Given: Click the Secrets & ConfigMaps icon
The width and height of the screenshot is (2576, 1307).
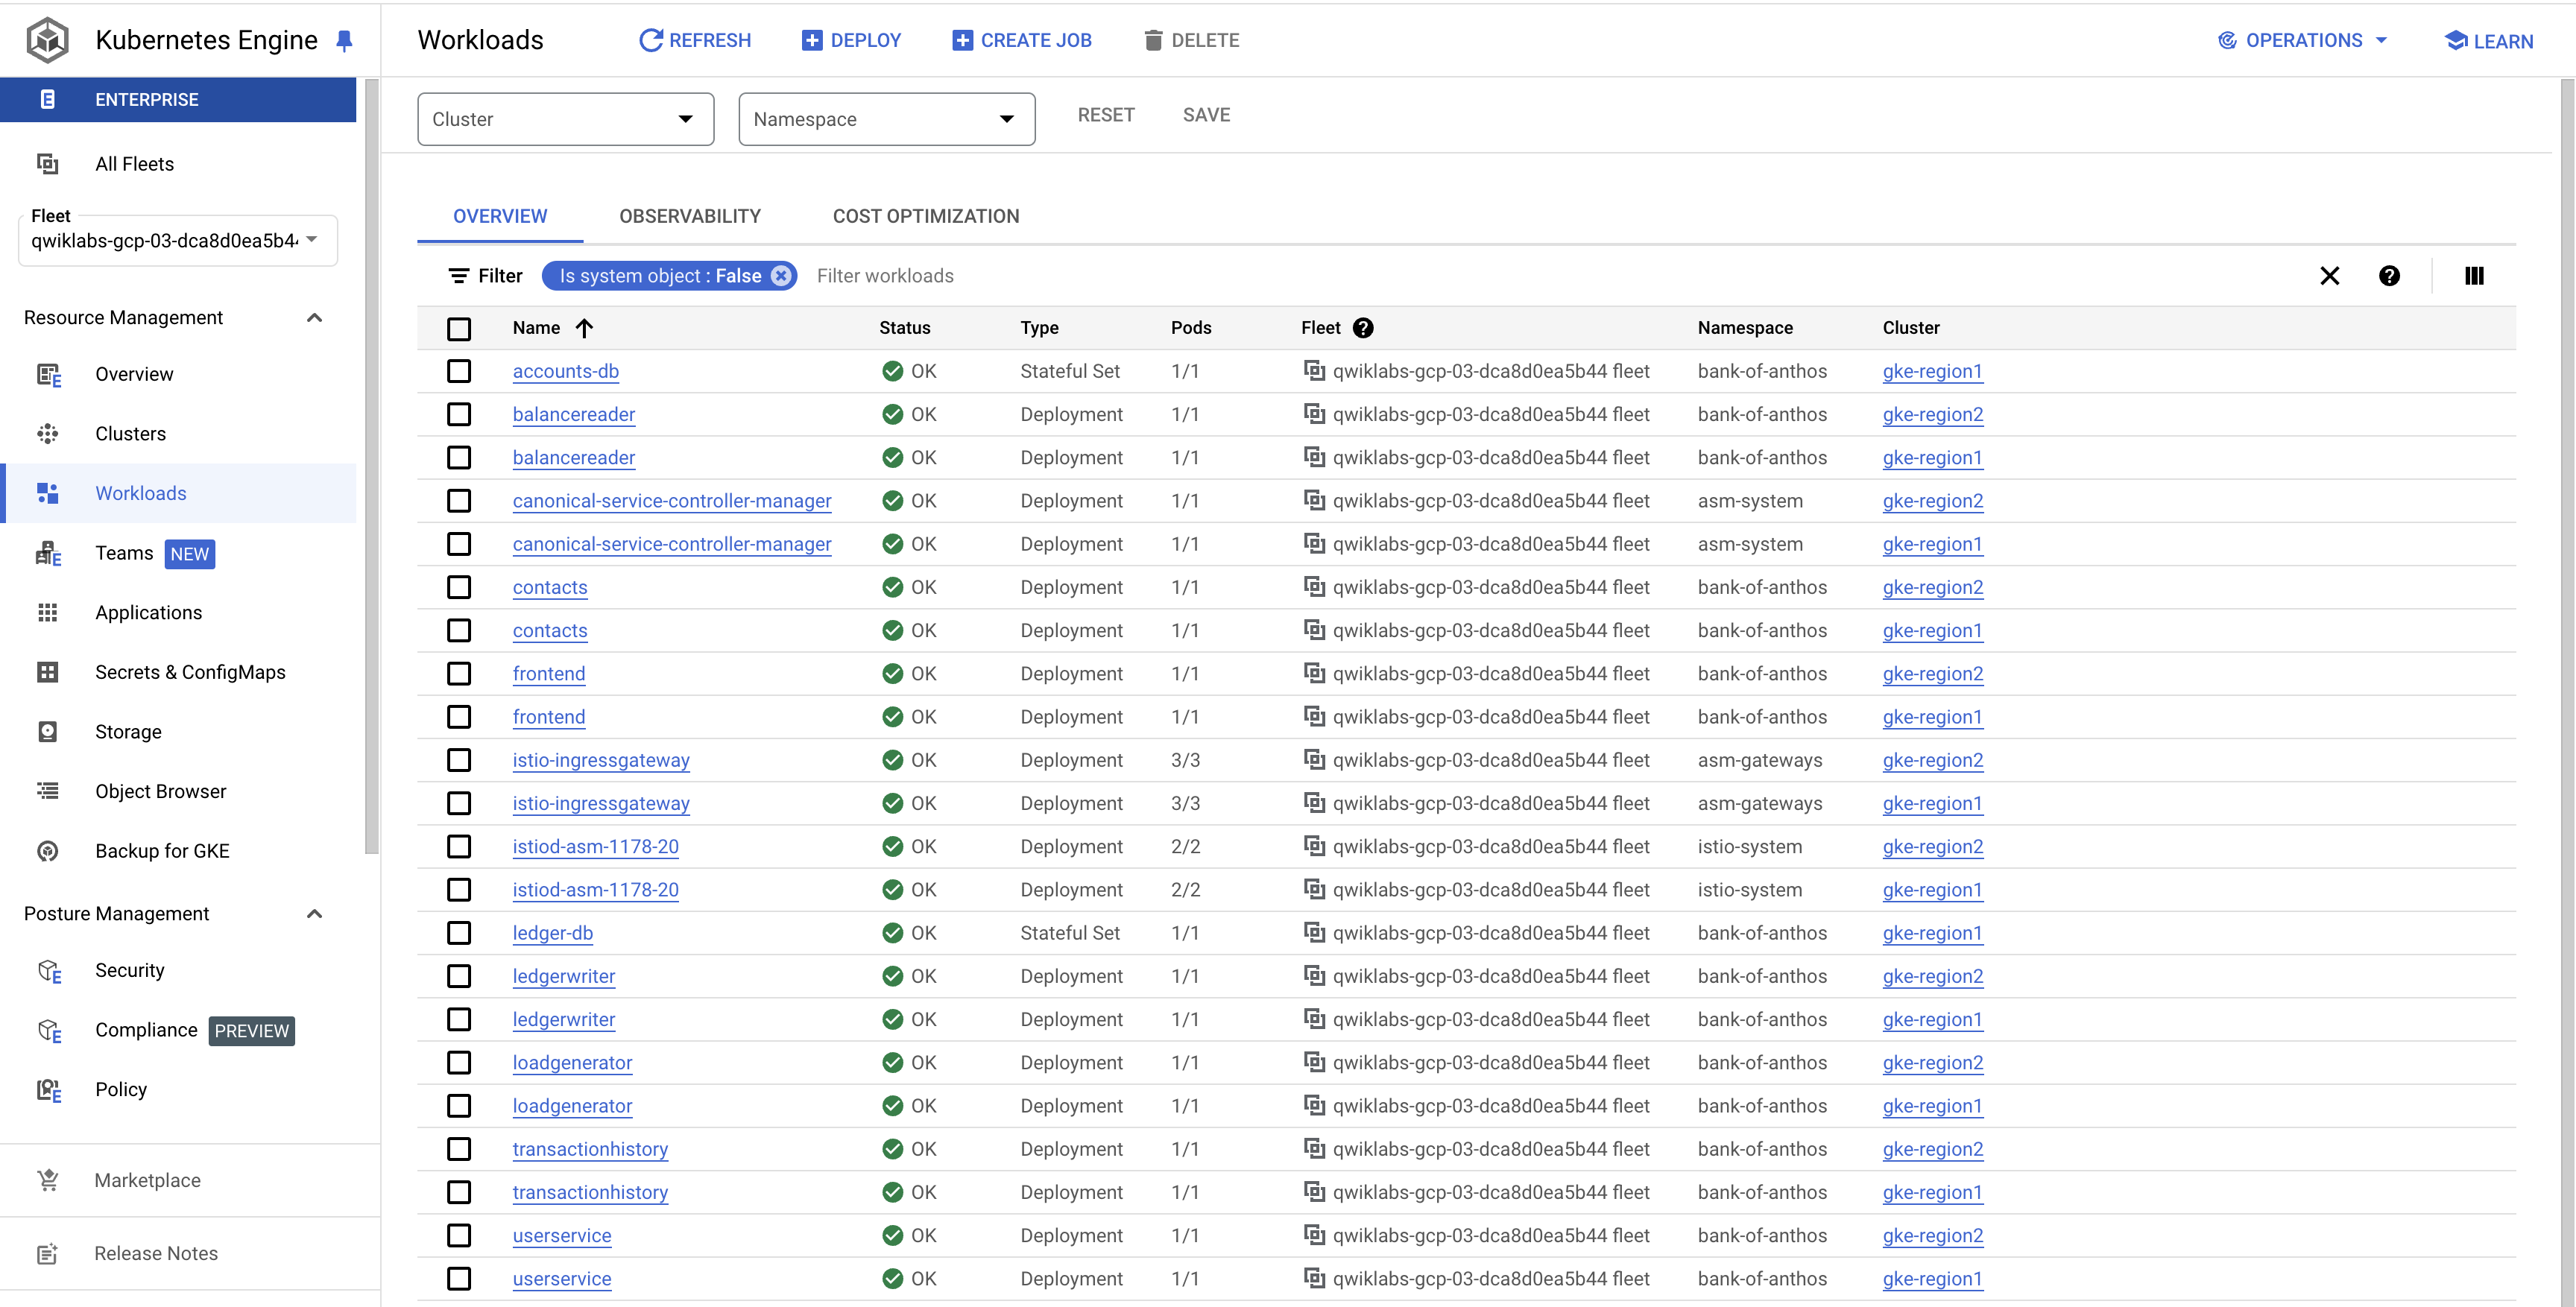Looking at the screenshot, I should [47, 672].
